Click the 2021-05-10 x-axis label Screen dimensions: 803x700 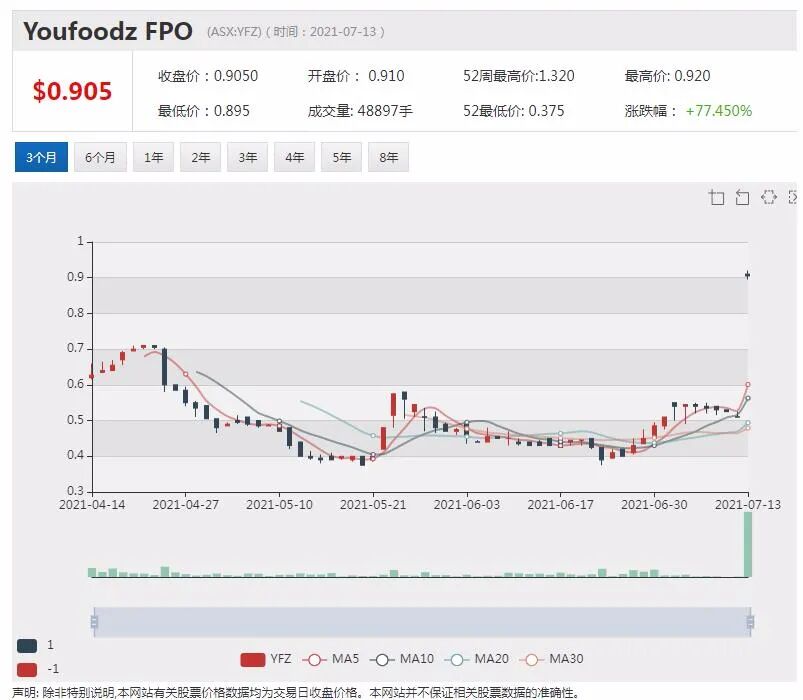pos(279,505)
